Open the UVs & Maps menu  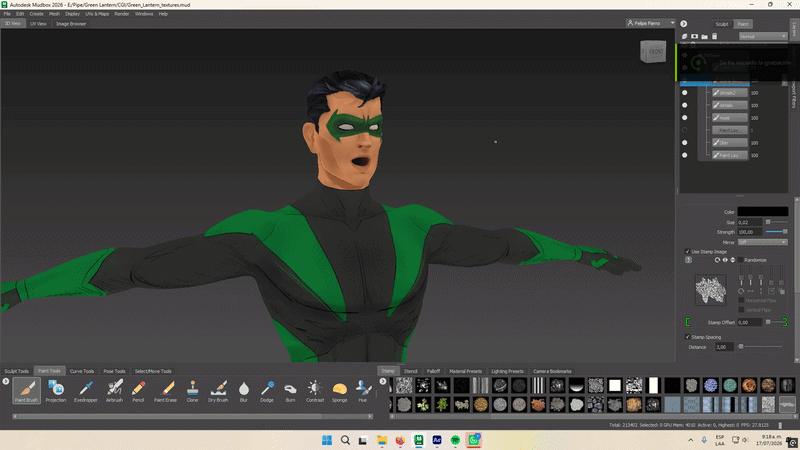(97, 14)
